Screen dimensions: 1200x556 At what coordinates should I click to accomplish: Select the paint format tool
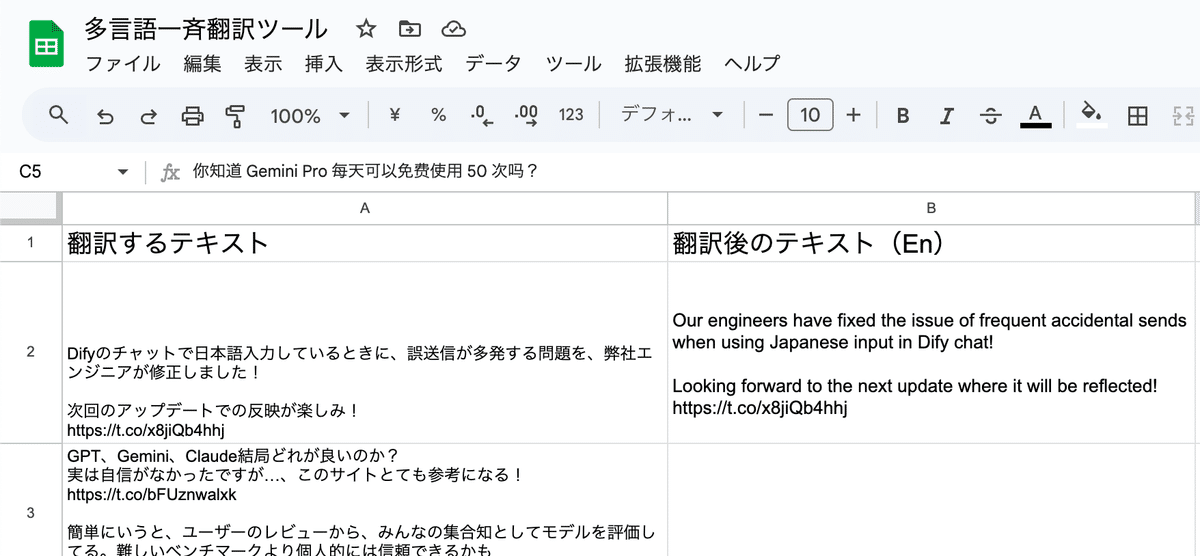click(x=235, y=116)
